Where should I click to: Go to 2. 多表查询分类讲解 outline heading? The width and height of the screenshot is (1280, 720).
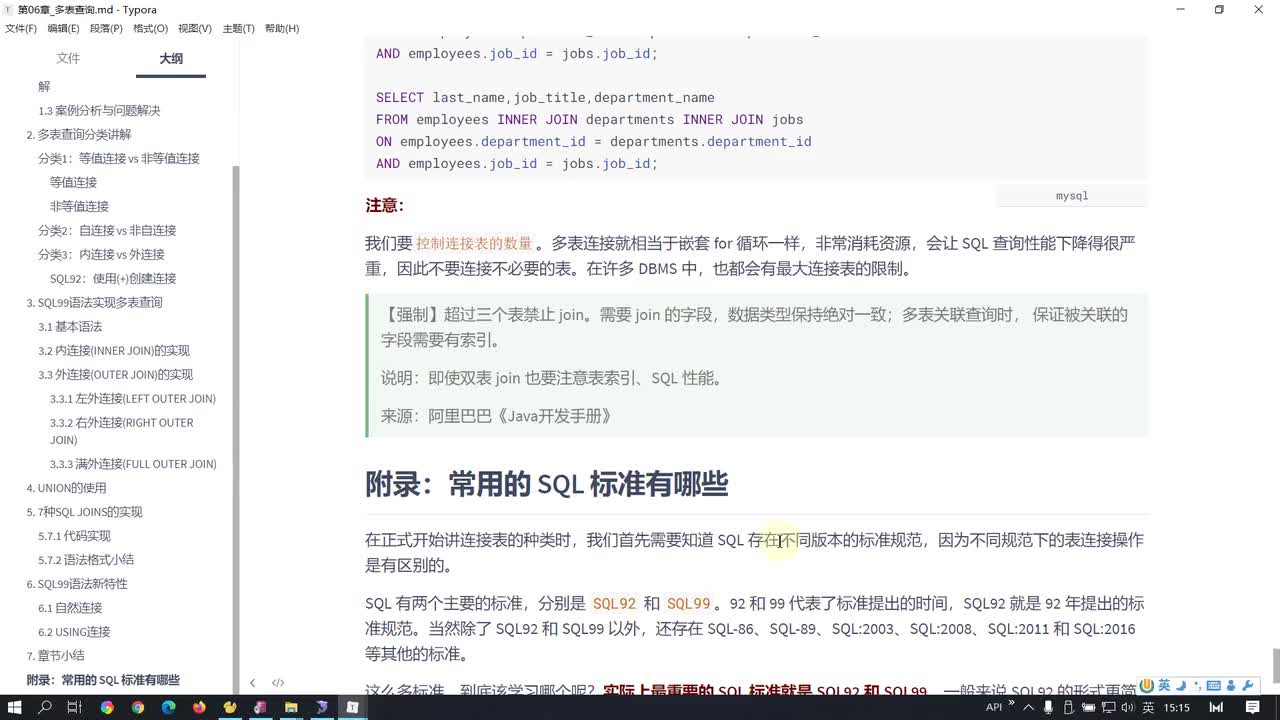[x=79, y=135]
